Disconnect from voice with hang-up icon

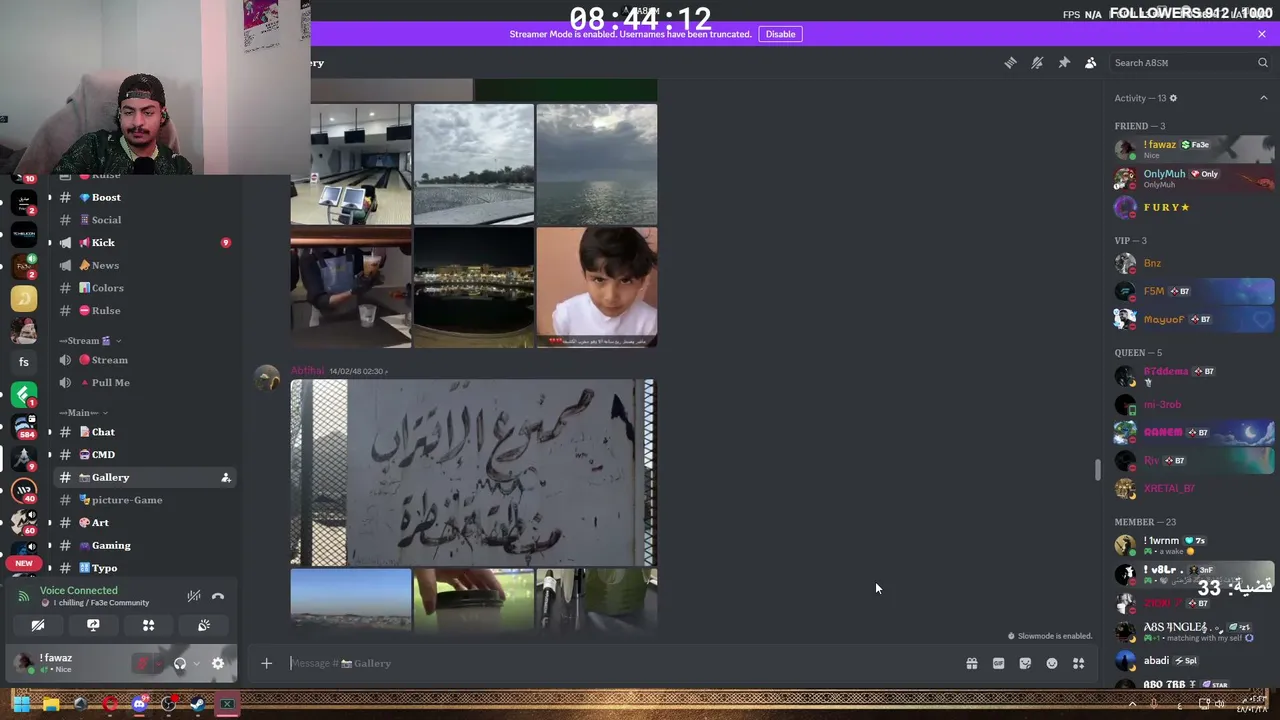[x=218, y=596]
